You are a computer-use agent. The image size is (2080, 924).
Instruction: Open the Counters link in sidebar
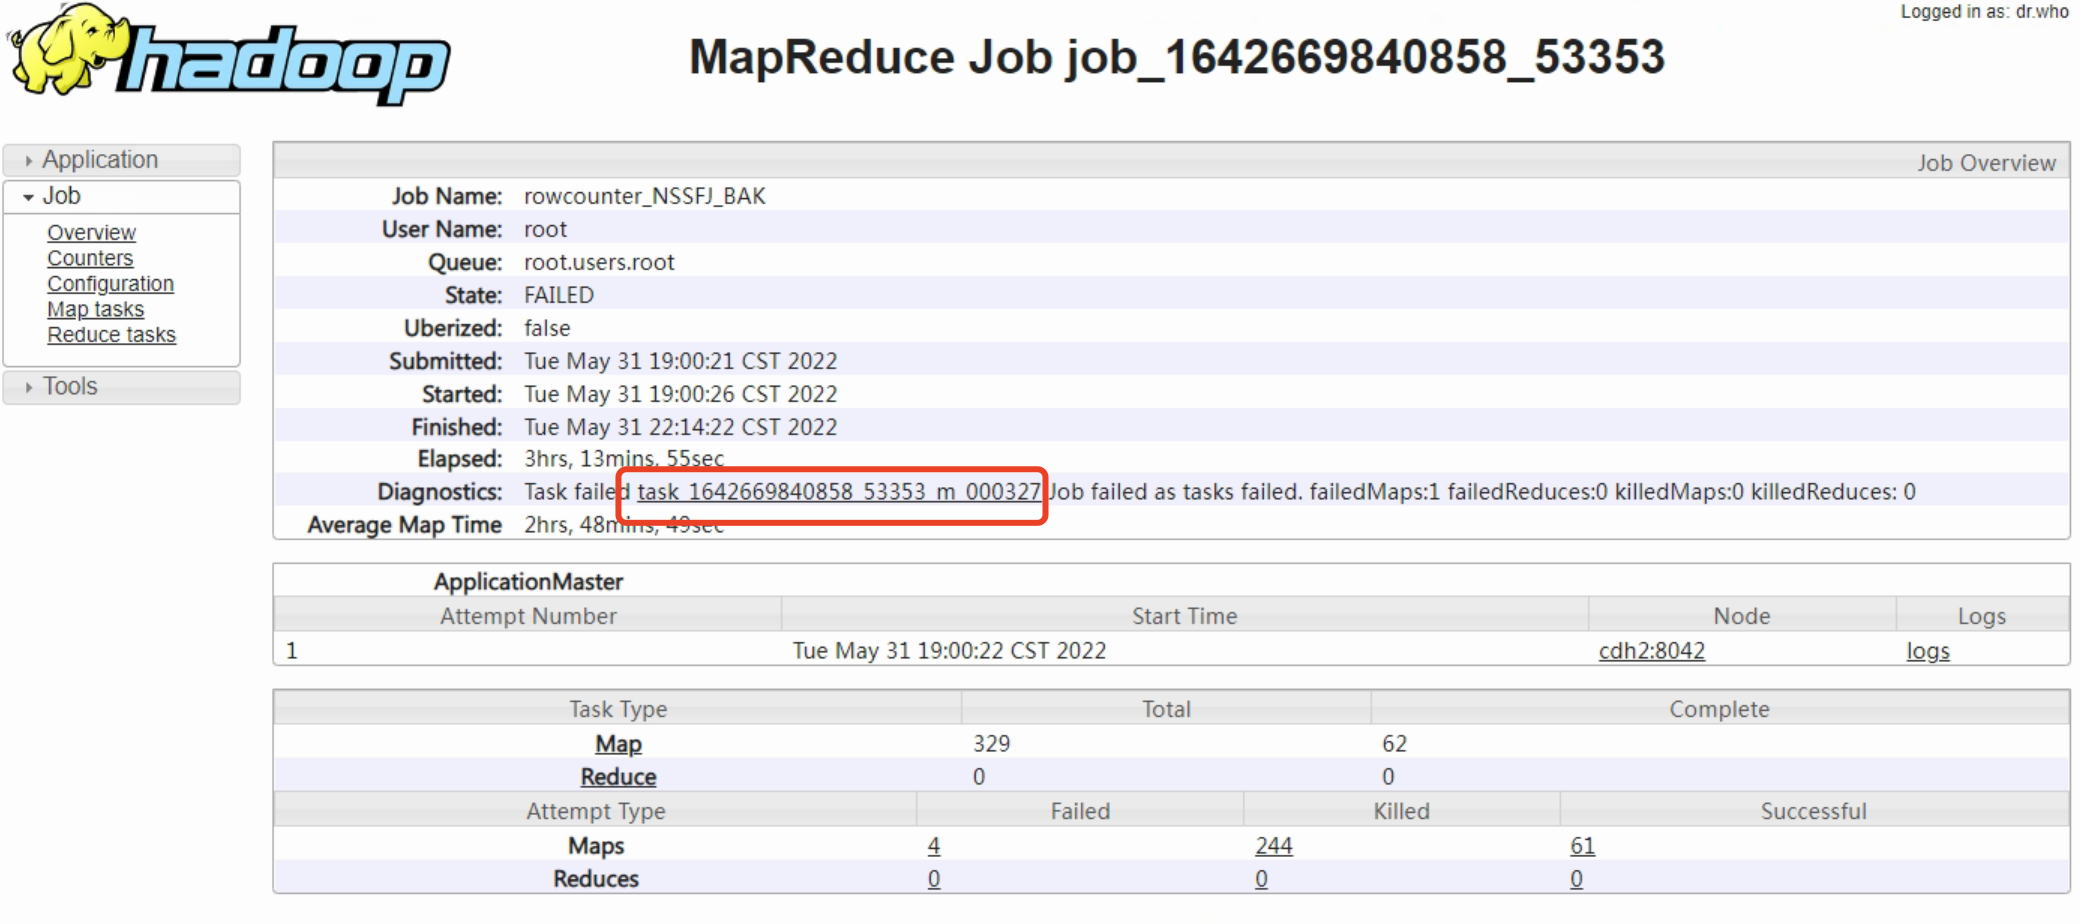[x=90, y=258]
